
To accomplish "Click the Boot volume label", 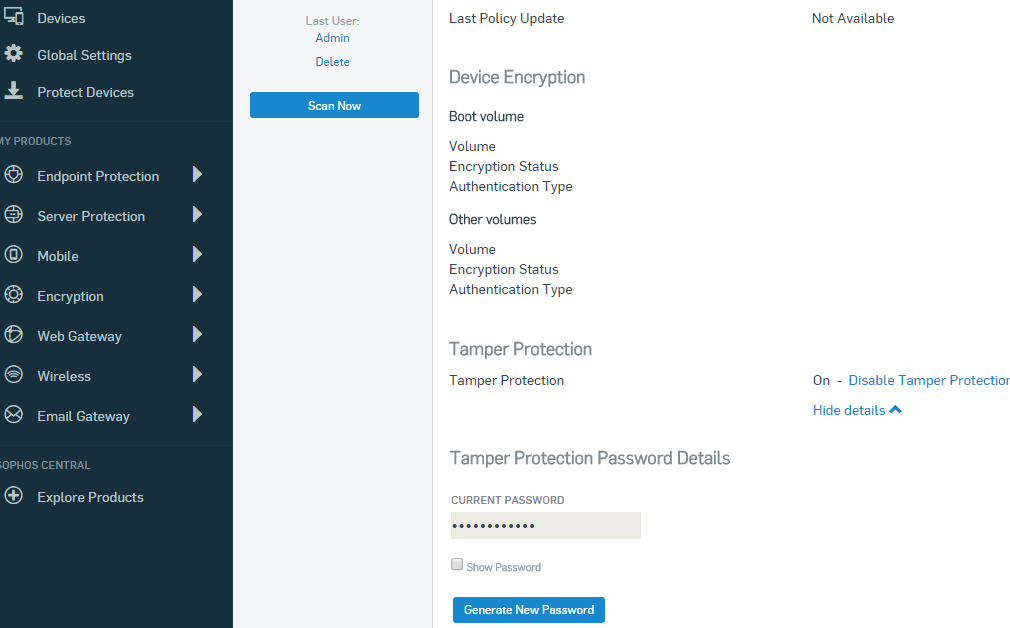I will click(486, 117).
